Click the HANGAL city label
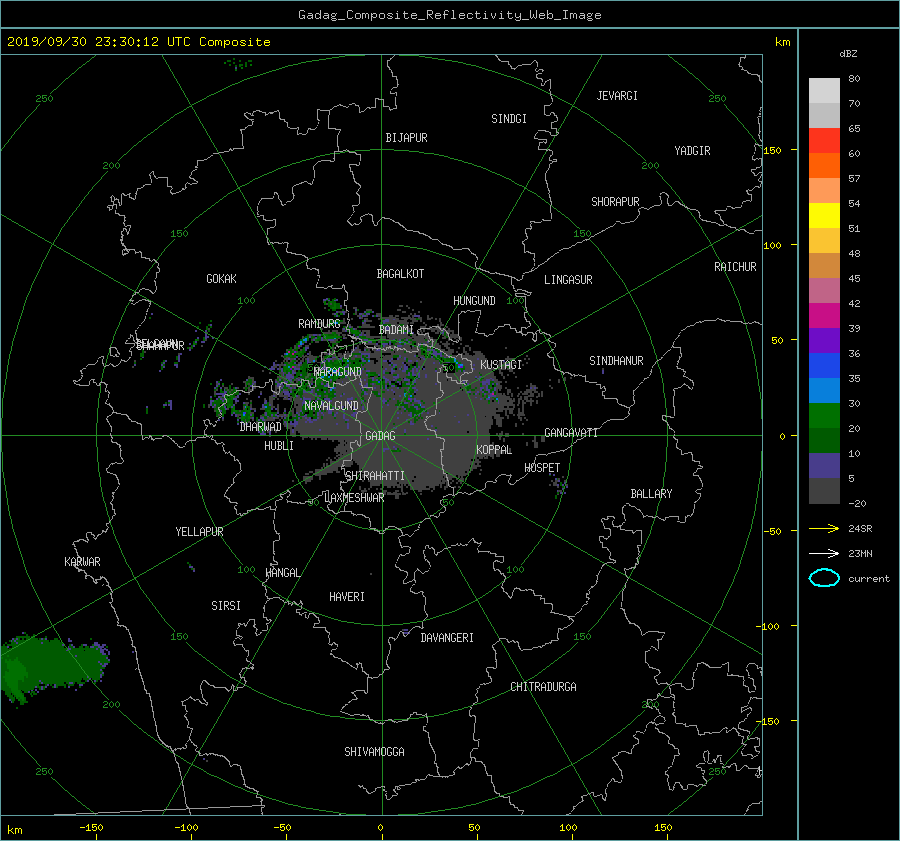Image resolution: width=900 pixels, height=841 pixels. (x=282, y=573)
